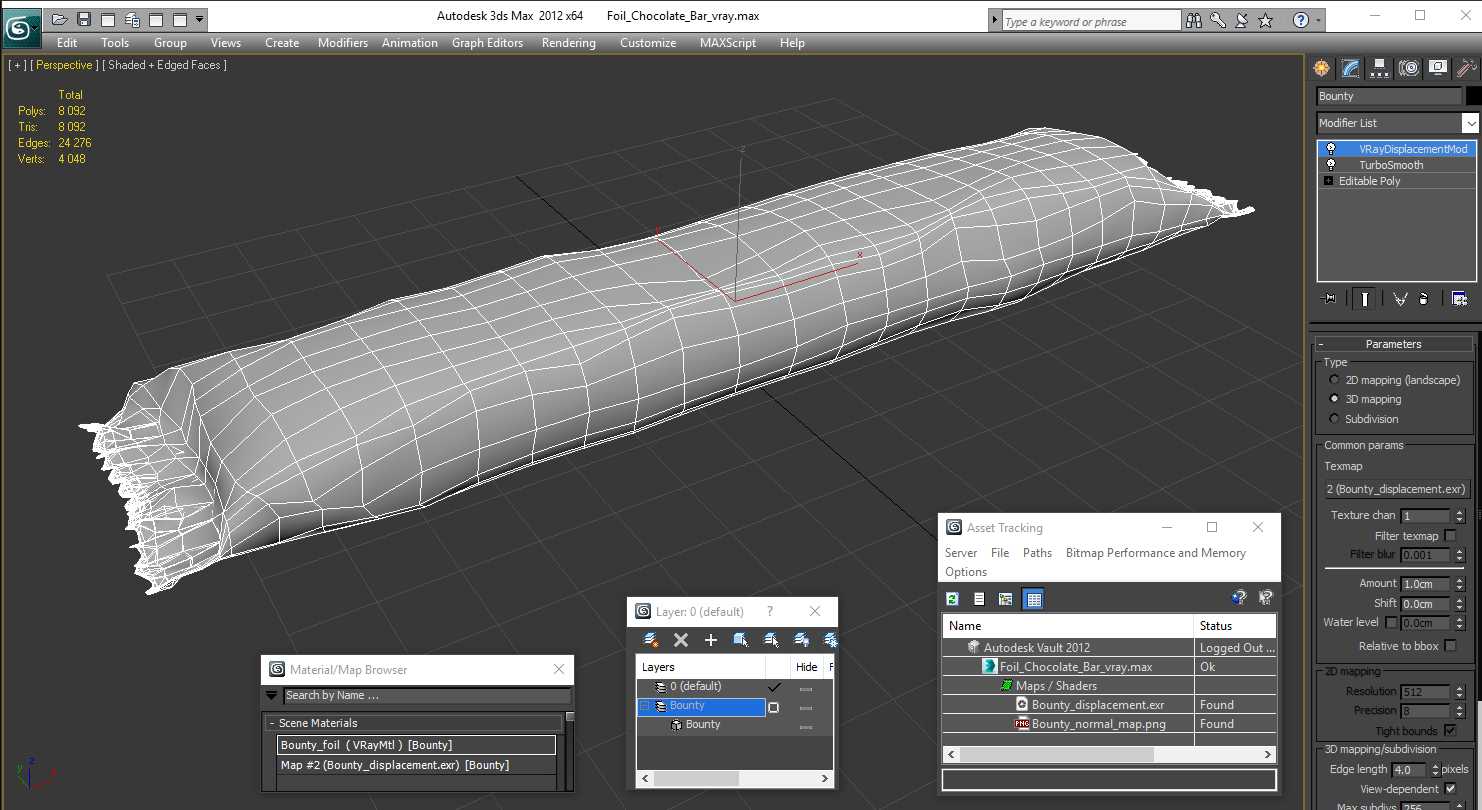Screen dimensions: 1482x810
Task: Open the Create command panel tab
Action: [x=1322, y=68]
